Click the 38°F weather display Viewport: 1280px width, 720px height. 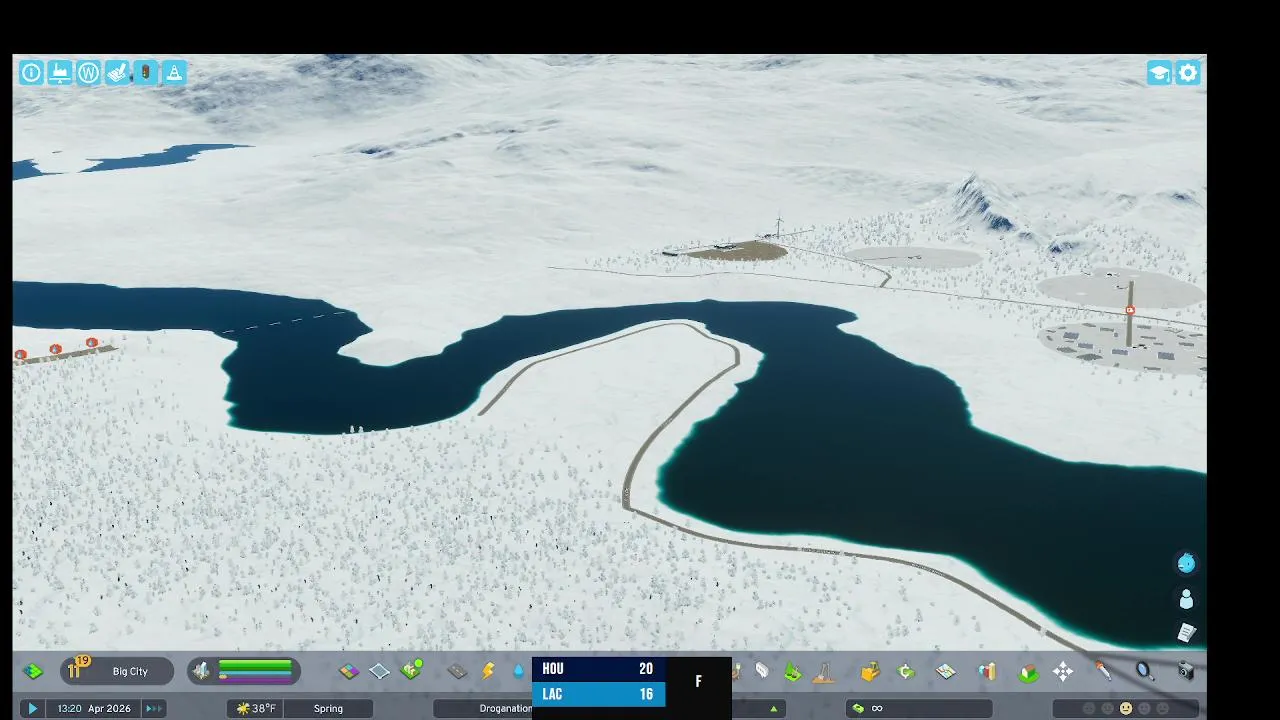coord(256,708)
